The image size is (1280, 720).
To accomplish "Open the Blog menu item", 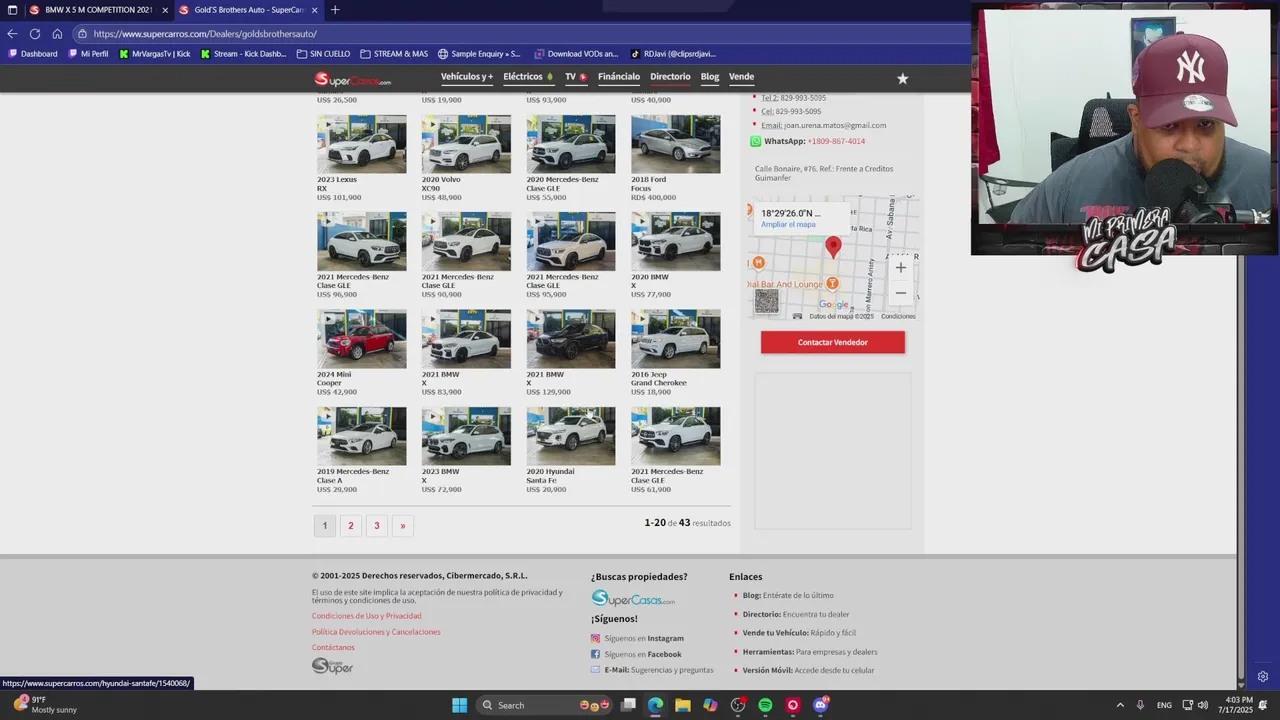I will [710, 77].
